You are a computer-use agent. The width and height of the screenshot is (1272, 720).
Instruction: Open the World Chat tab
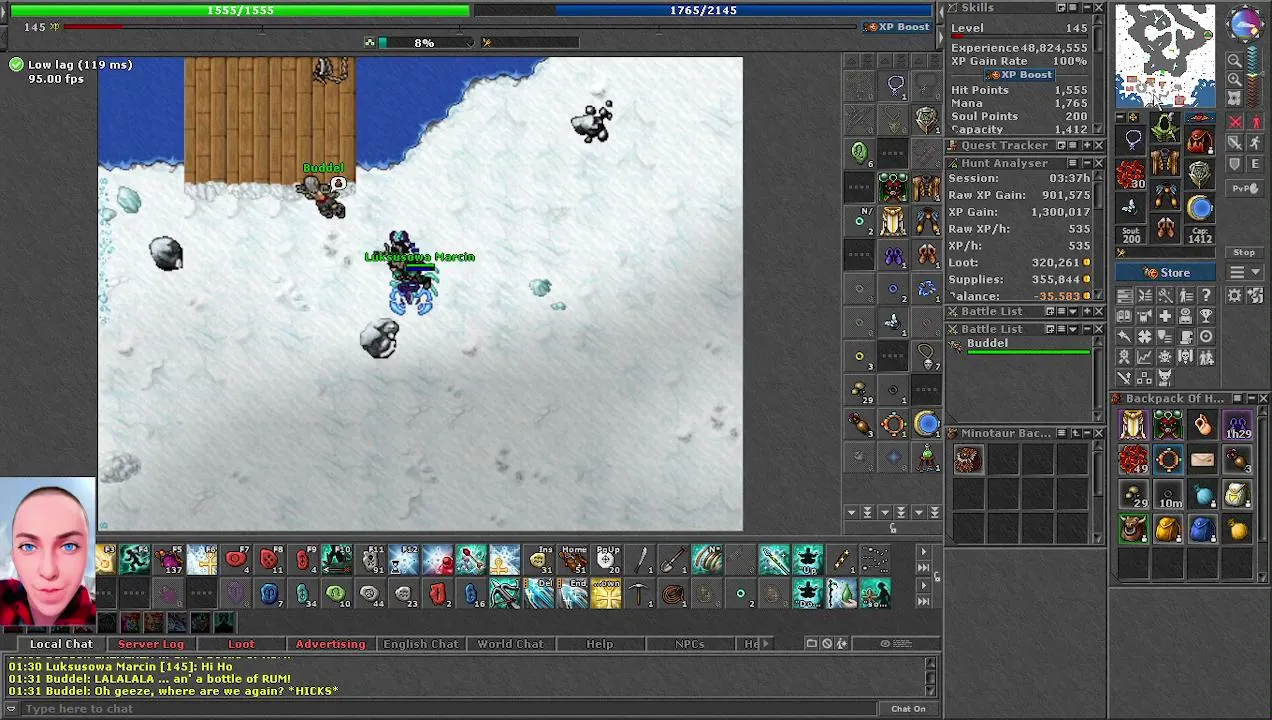(510, 644)
